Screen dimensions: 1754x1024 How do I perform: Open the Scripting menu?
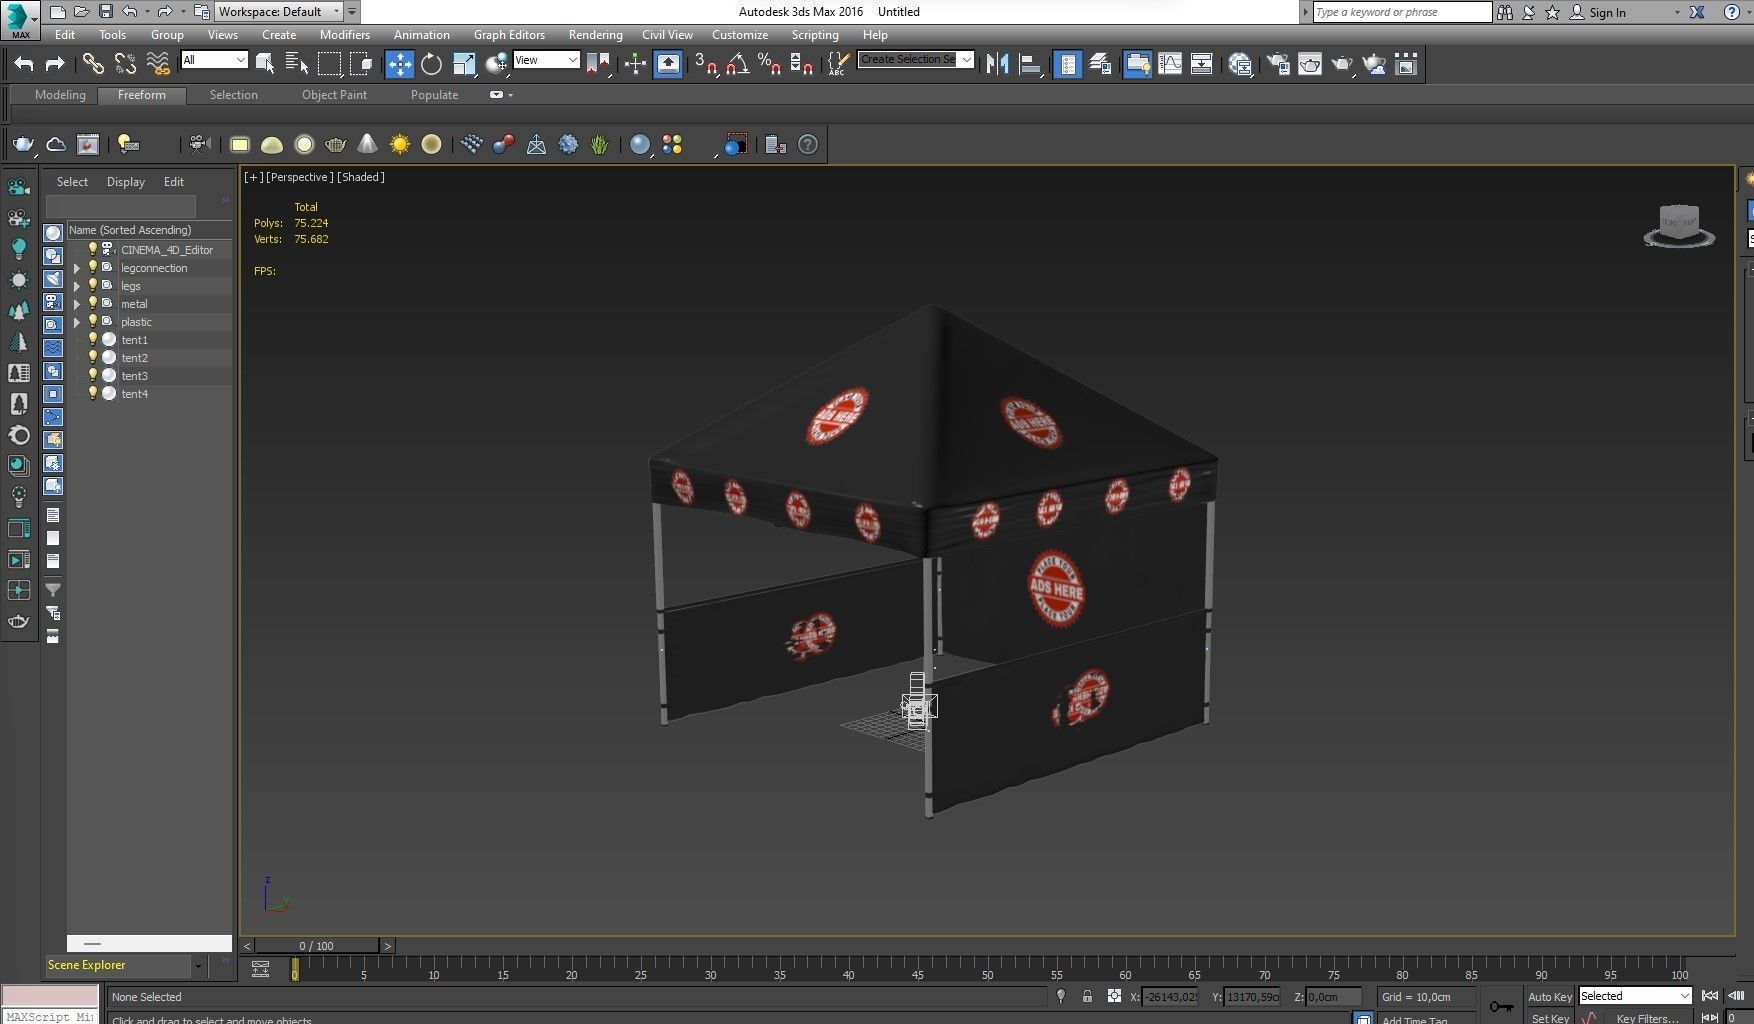point(815,34)
